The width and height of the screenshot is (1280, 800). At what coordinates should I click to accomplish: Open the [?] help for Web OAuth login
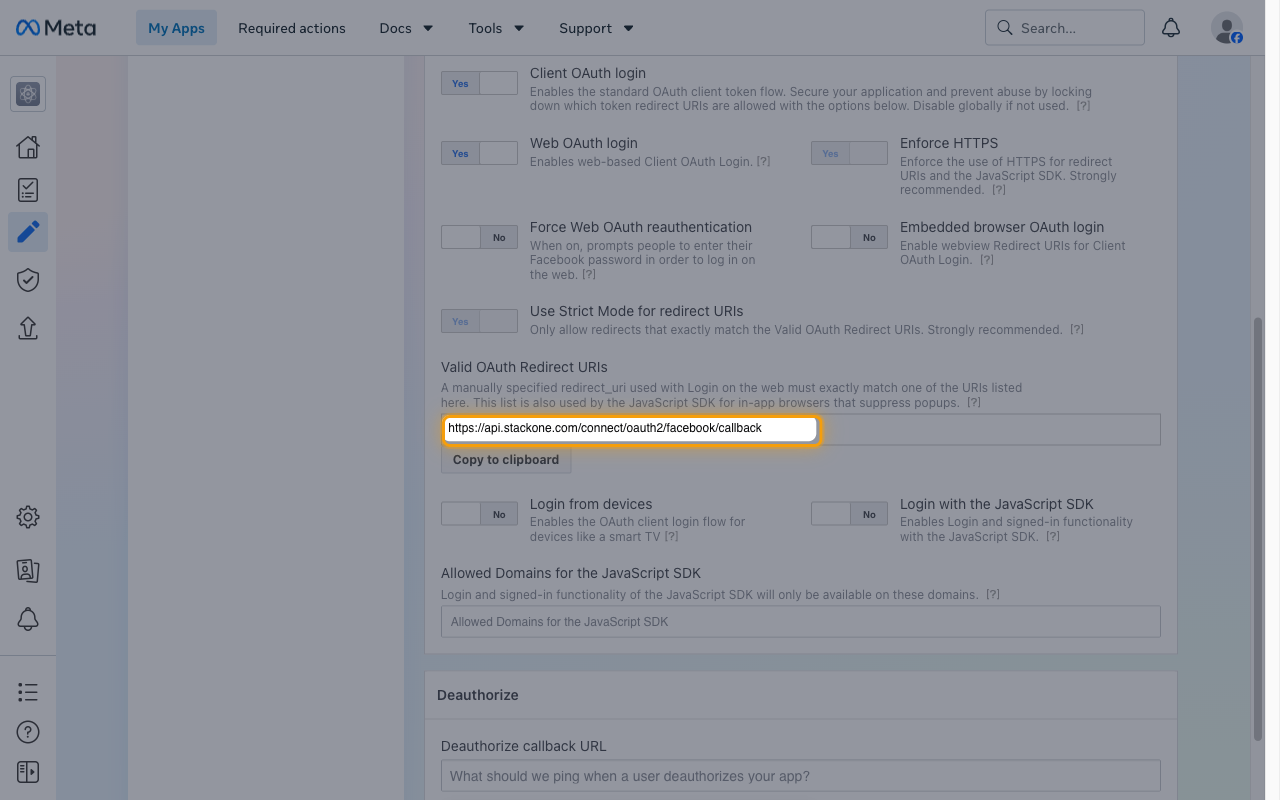point(763,161)
